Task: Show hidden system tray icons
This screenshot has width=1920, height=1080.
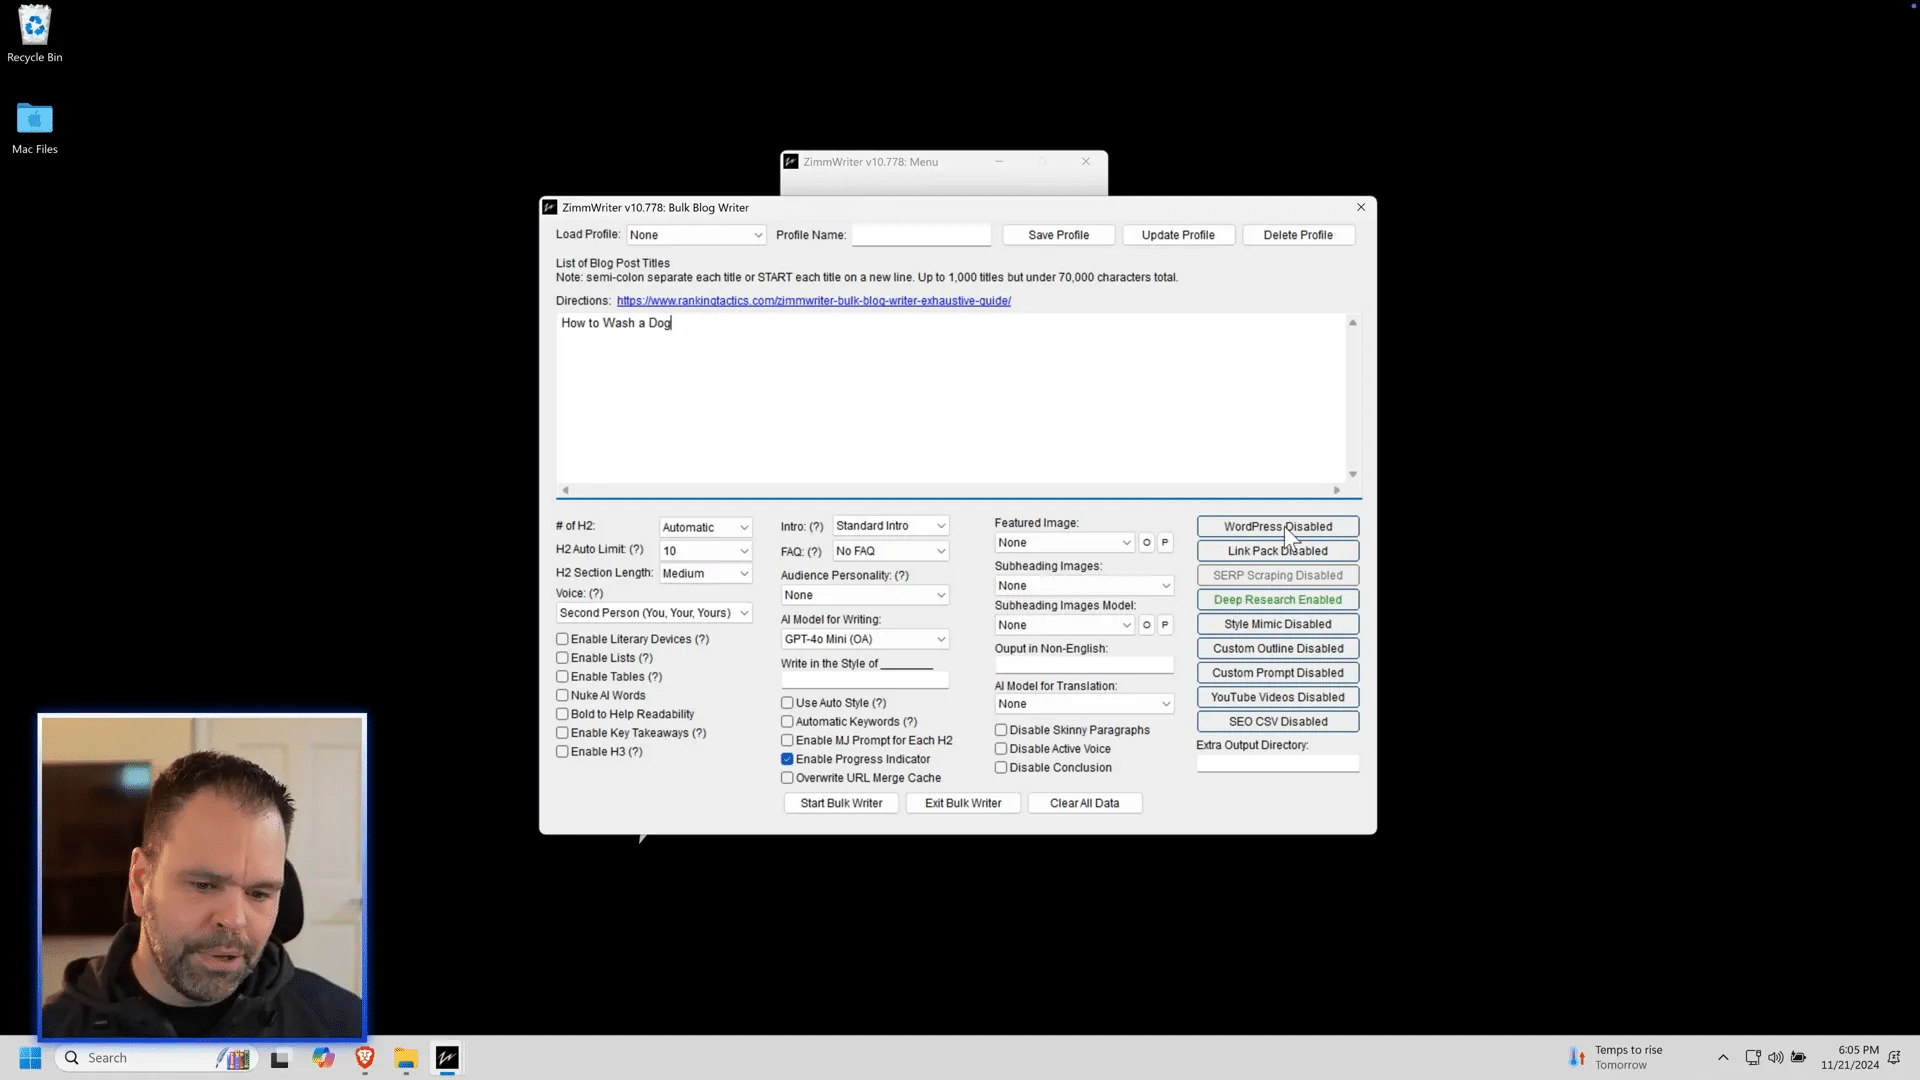Action: pos(1723,1058)
